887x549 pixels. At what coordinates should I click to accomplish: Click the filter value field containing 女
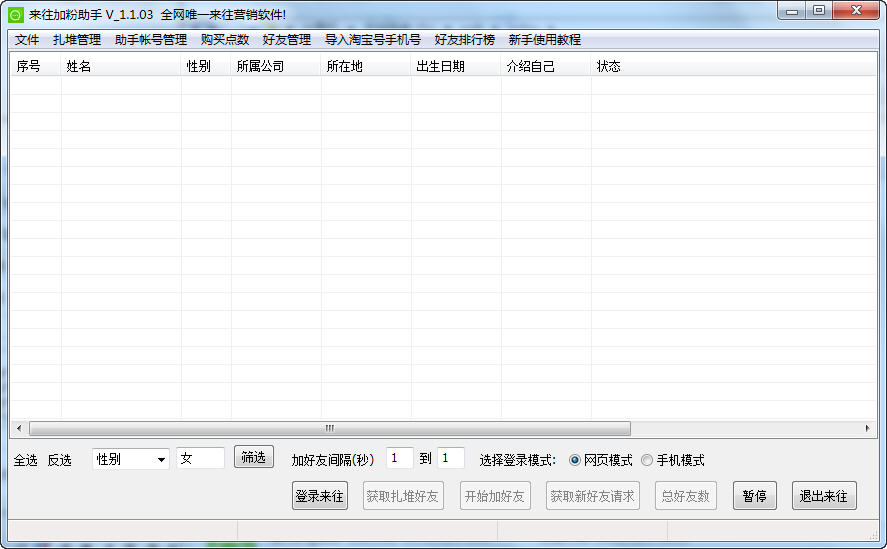(200, 458)
